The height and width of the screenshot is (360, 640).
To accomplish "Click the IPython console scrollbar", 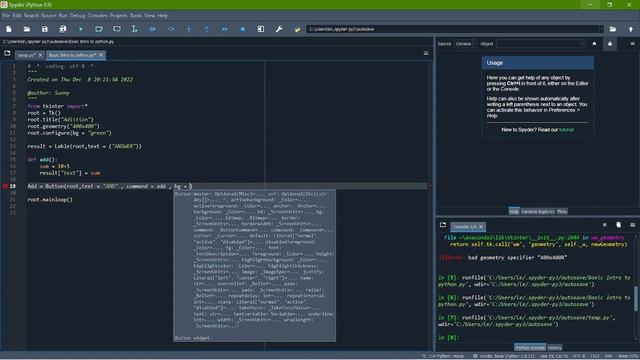I will (635, 298).
